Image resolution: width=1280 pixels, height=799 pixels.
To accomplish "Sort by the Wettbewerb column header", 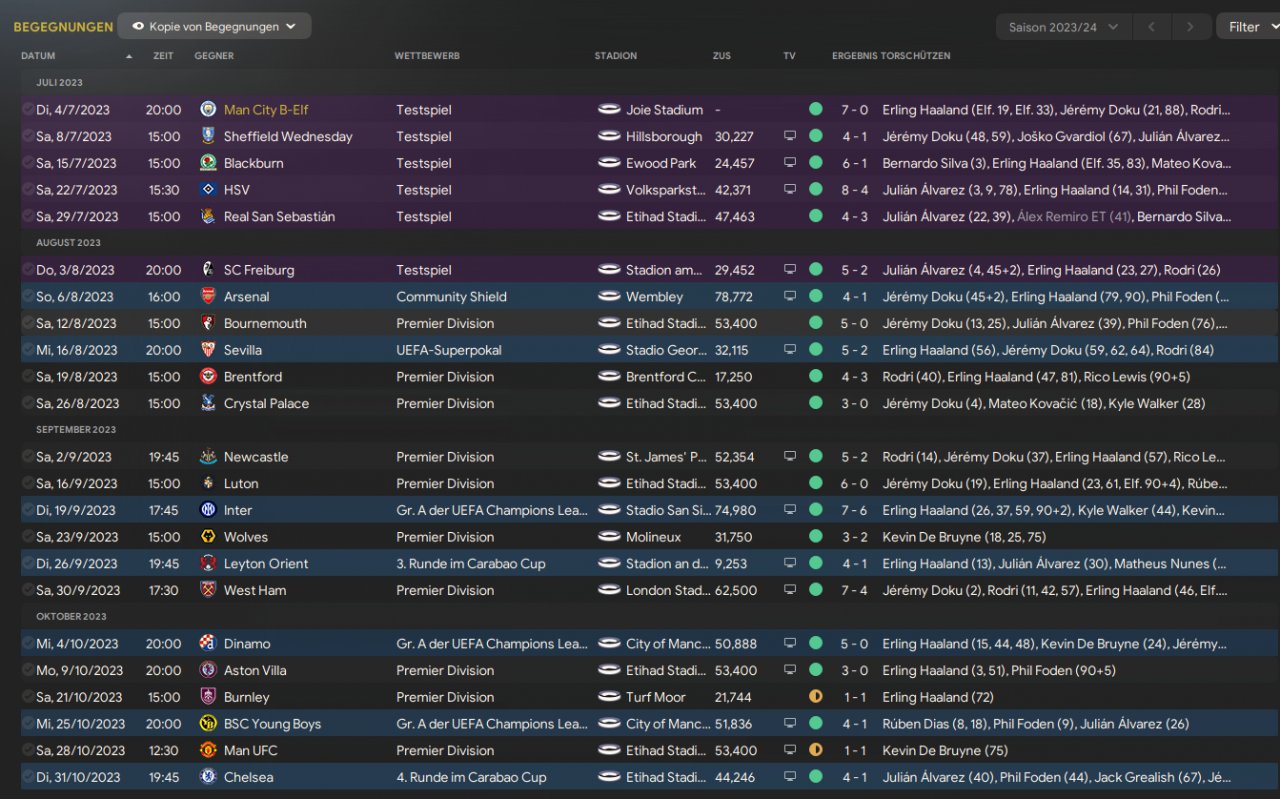I will 427,56.
